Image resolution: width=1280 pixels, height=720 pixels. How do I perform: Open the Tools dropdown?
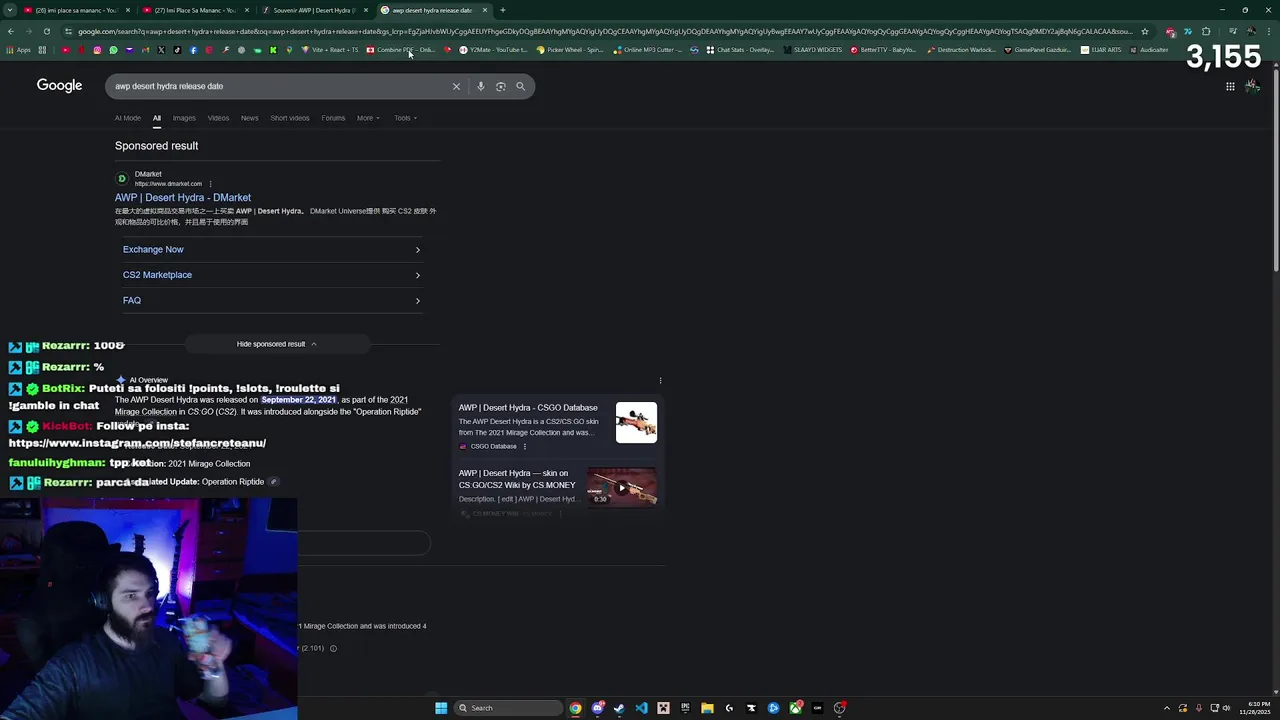pyautogui.click(x=405, y=118)
